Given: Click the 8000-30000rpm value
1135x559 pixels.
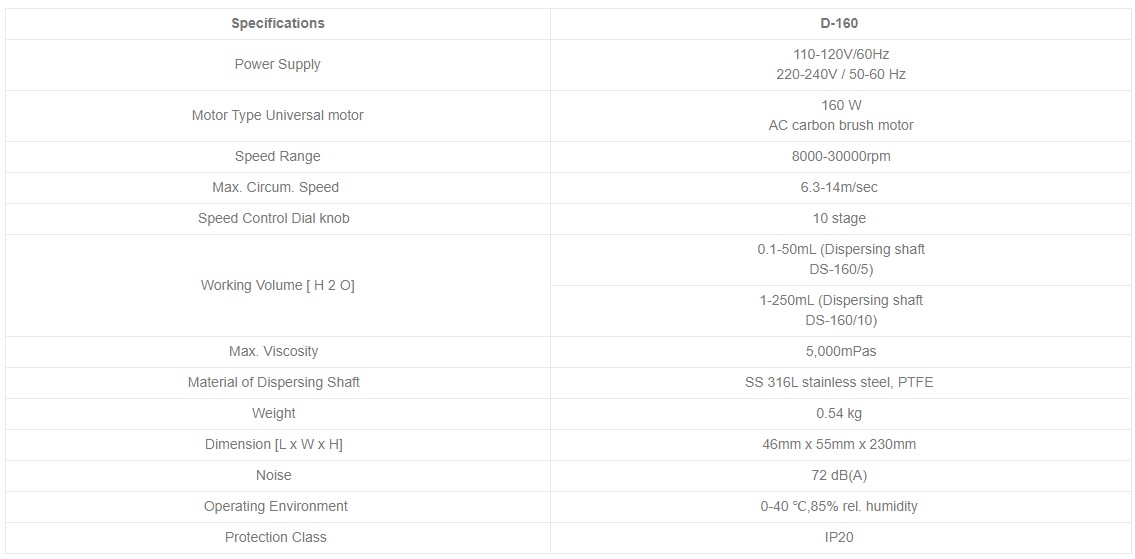Looking at the screenshot, I should (839, 156).
